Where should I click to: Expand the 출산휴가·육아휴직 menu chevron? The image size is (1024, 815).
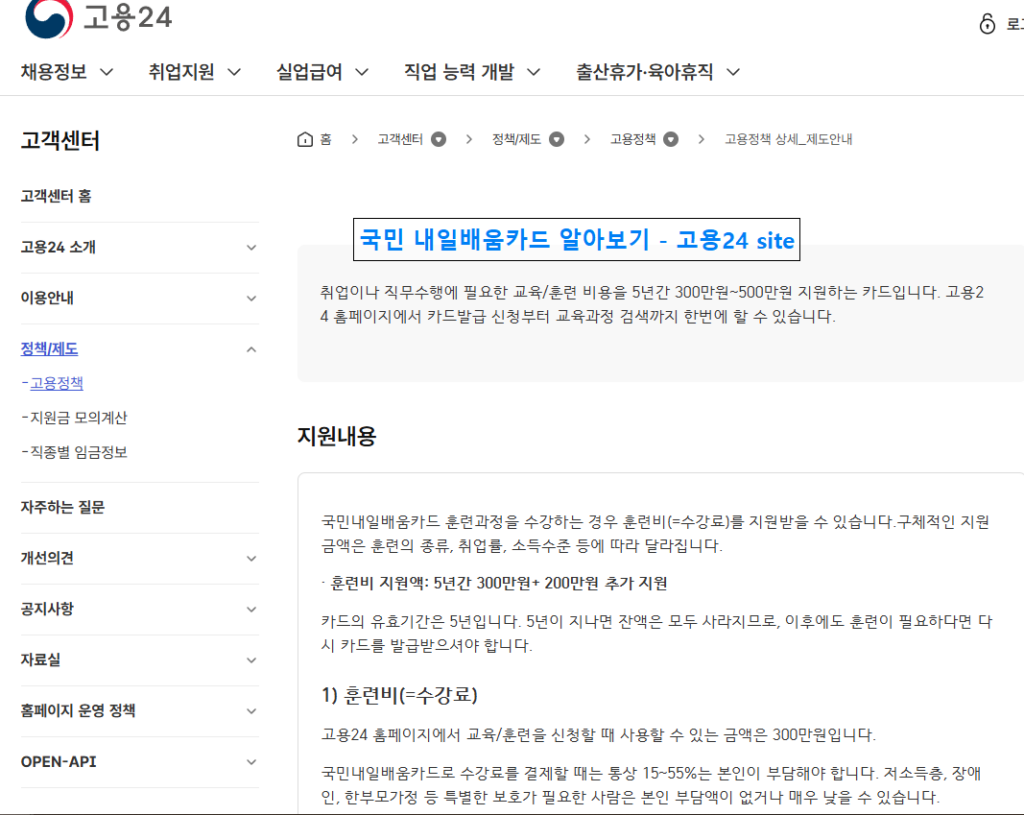[x=733, y=72]
